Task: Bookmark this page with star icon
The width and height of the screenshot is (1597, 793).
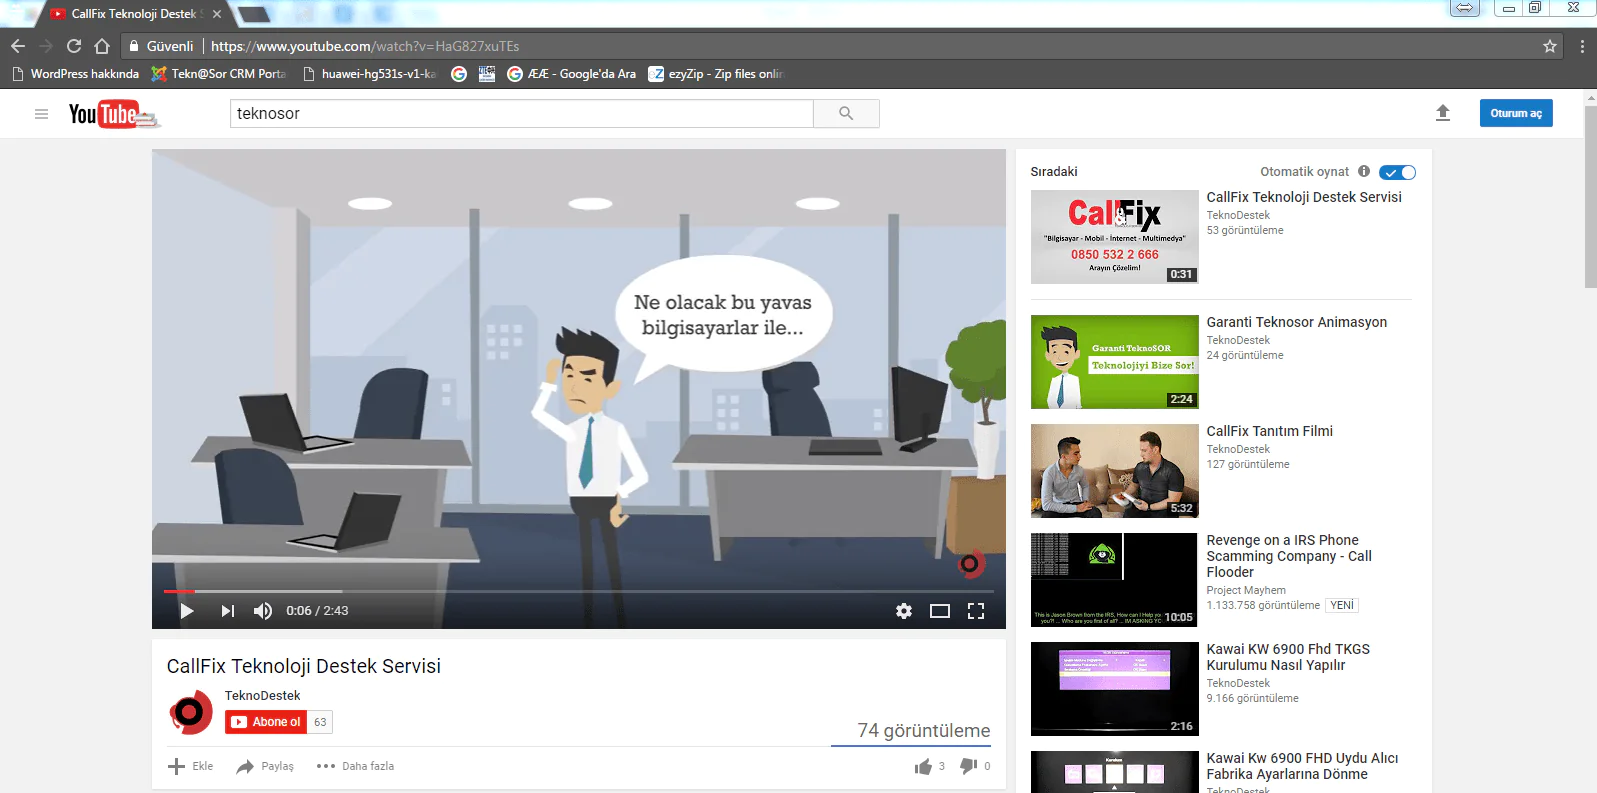Action: [x=1550, y=46]
